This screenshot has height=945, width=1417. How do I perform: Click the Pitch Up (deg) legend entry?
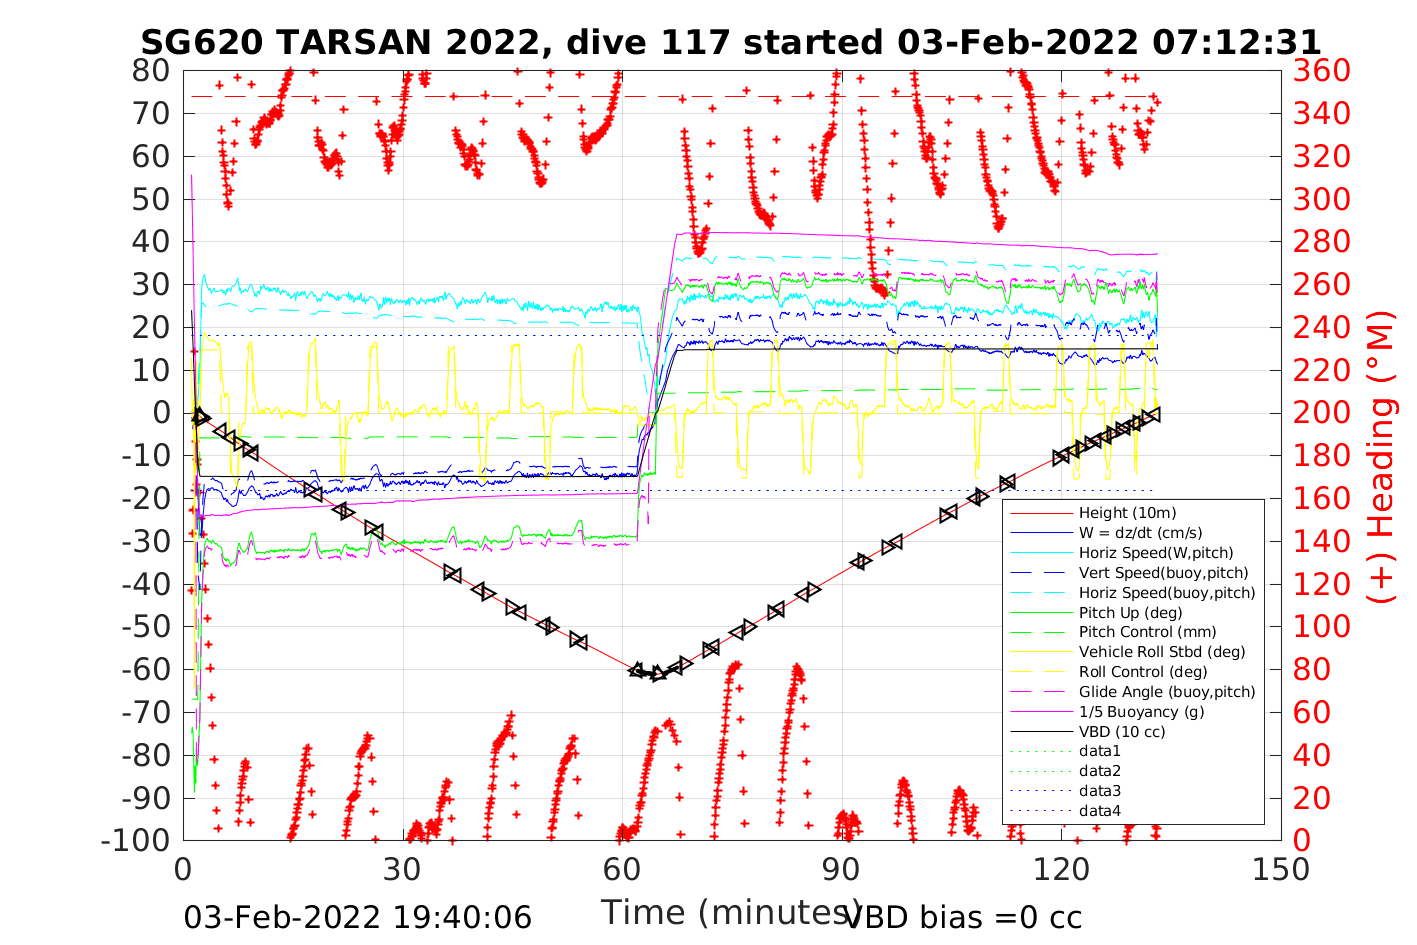[1130, 612]
